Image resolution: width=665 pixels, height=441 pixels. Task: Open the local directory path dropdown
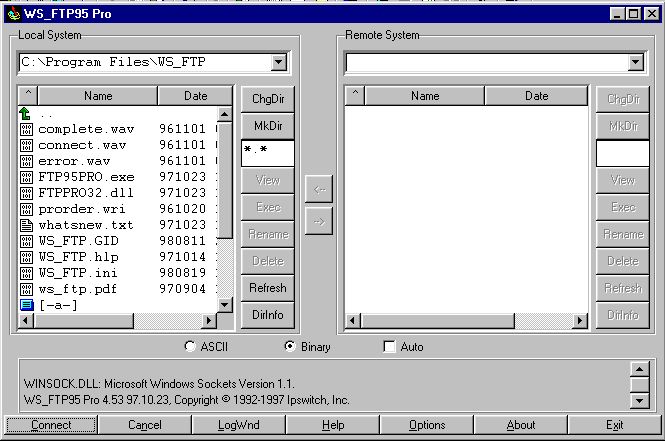[x=278, y=63]
